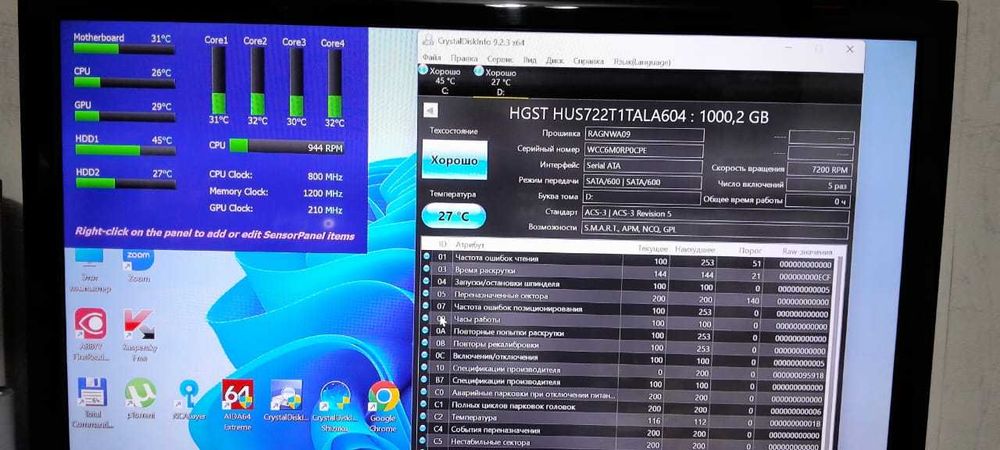Click the rotation speed value 7200 RPM
Viewport: 1000px width, 450px height.
pyautogui.click(x=821, y=170)
